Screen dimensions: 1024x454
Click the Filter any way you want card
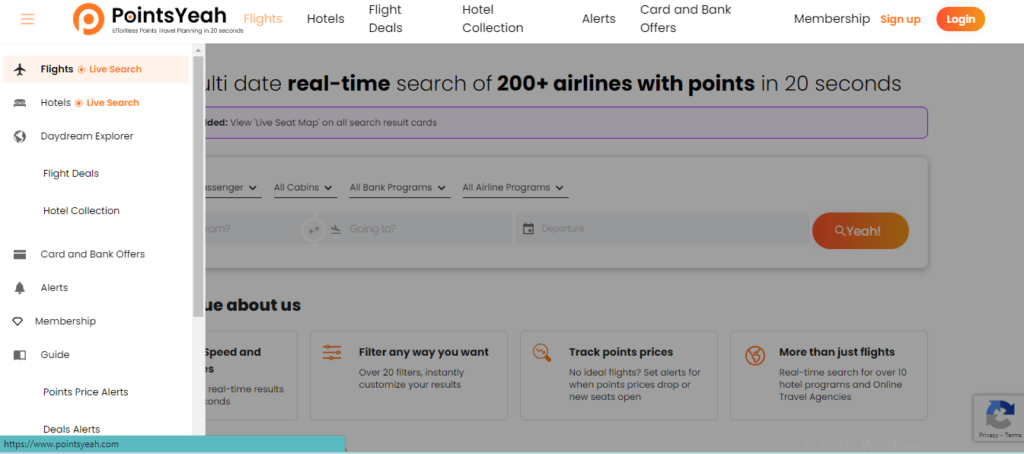tap(409, 376)
